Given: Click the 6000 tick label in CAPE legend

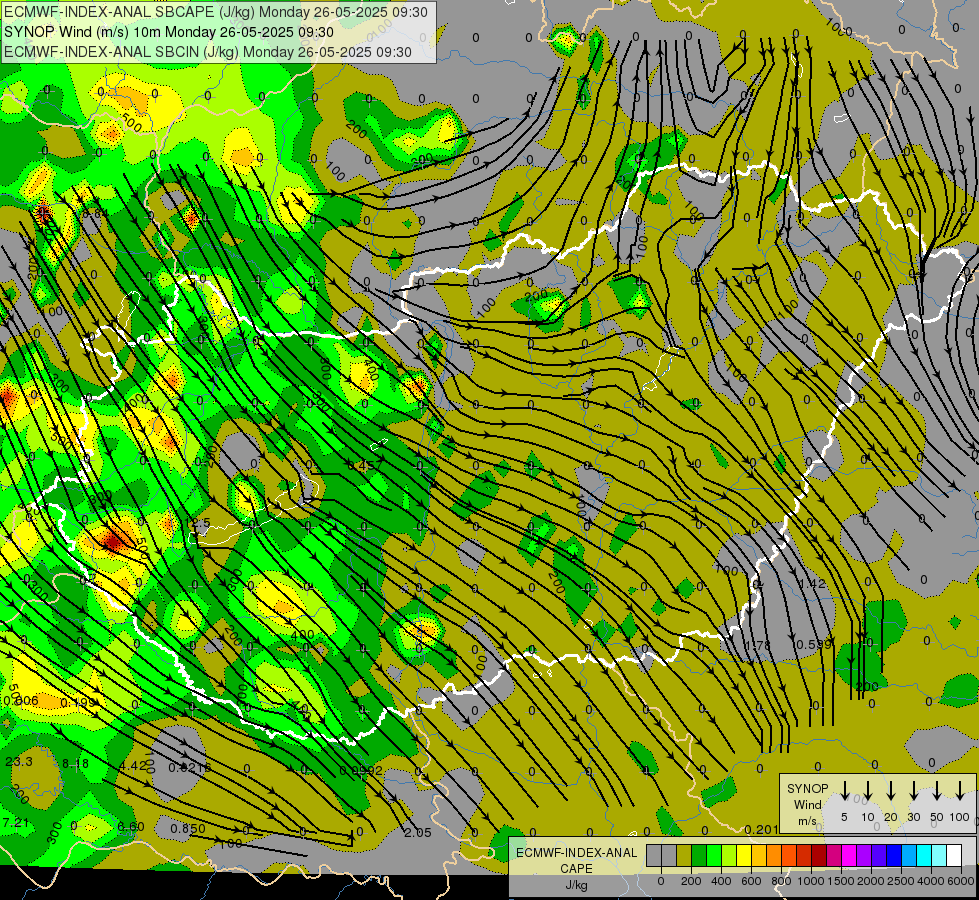Looking at the screenshot, I should 960,881.
